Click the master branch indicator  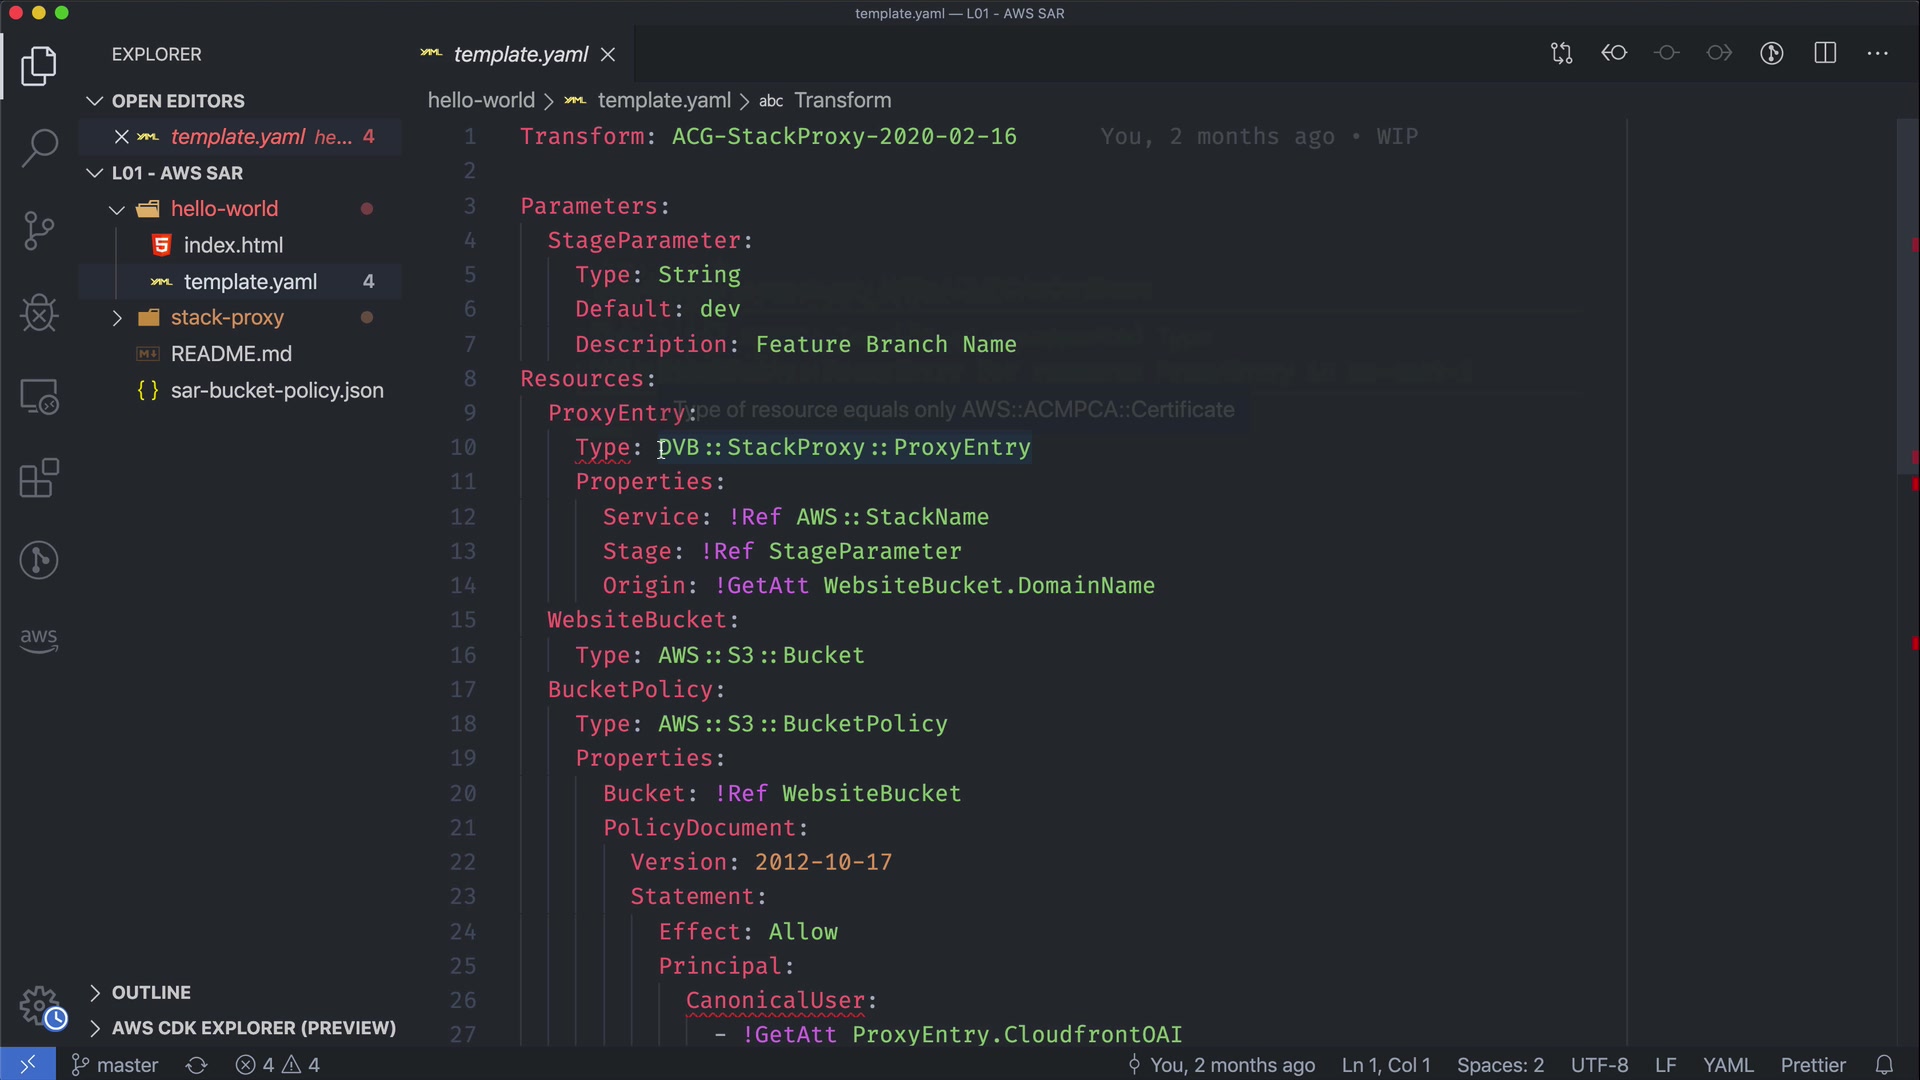pyautogui.click(x=116, y=1065)
